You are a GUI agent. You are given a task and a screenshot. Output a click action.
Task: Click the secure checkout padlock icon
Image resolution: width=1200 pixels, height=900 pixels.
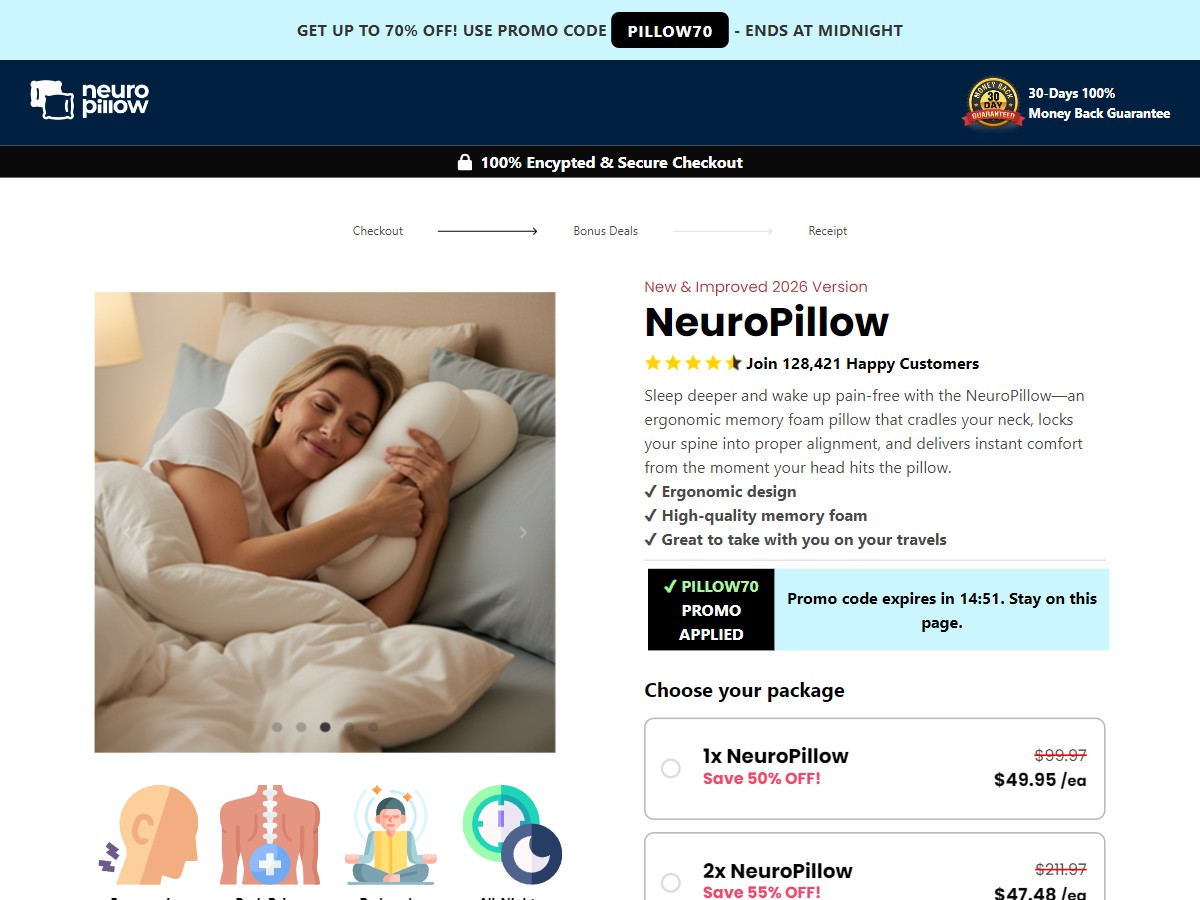[465, 162]
